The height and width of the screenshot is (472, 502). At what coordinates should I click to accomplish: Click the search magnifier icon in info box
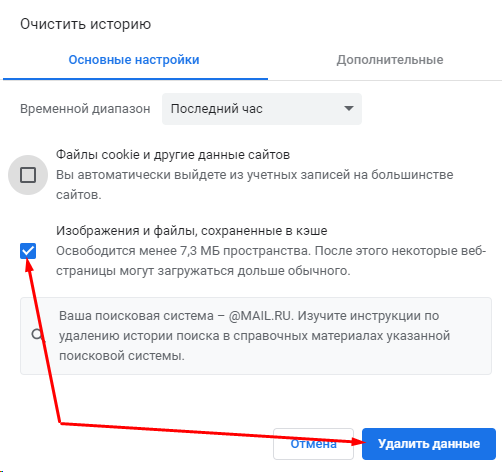(x=37, y=334)
